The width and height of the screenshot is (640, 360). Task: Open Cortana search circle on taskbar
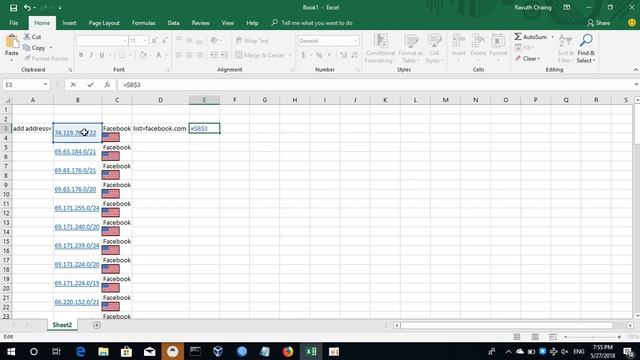(x=34, y=351)
